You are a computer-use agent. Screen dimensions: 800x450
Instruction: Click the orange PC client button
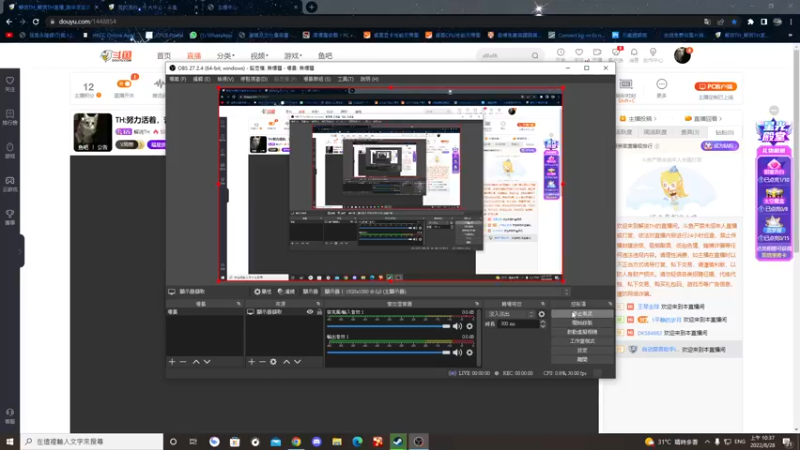(x=715, y=86)
